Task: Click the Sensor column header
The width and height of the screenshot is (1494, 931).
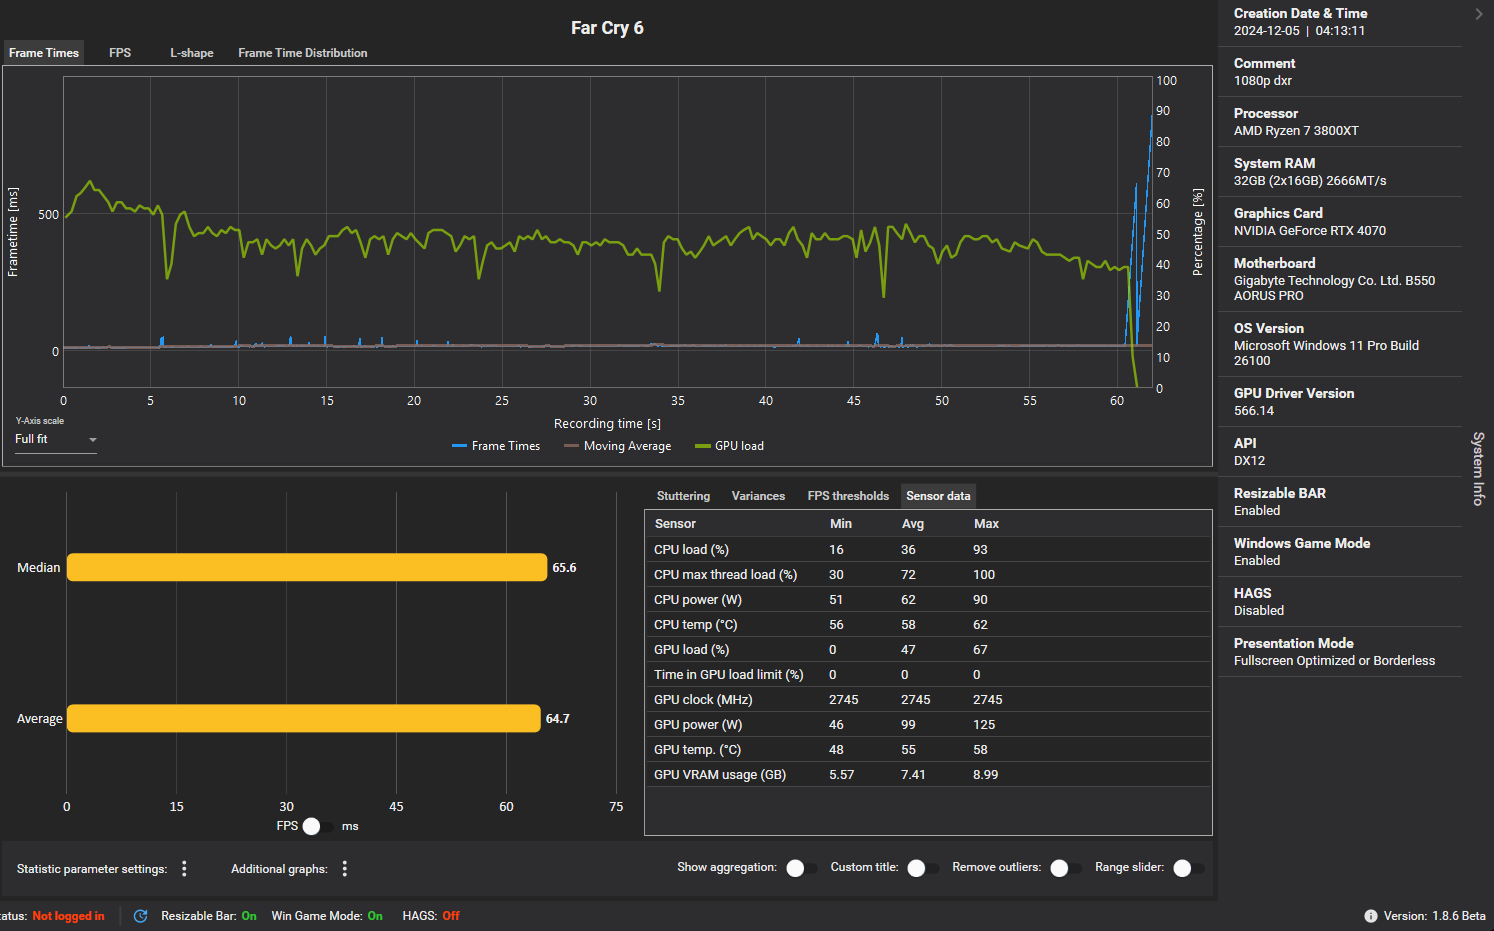Action: tap(675, 524)
